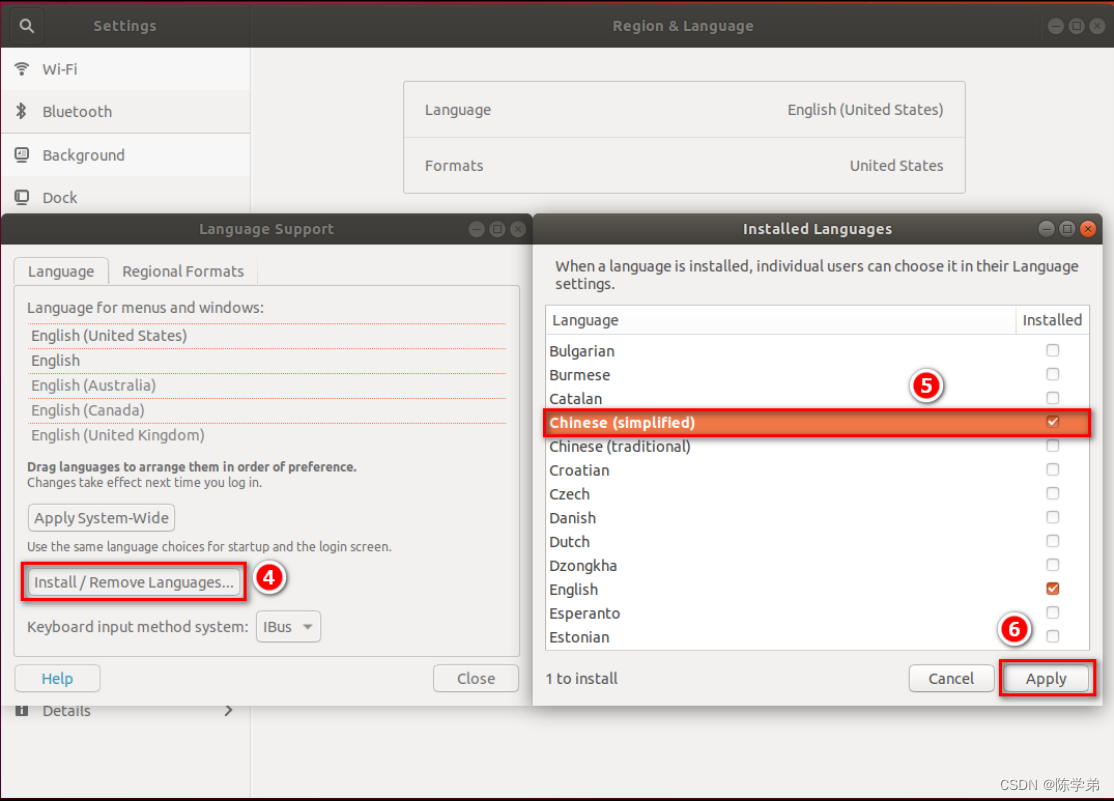Screen dimensions: 1114x801
Task: Select the Esperanto language row
Action: [x=817, y=613]
